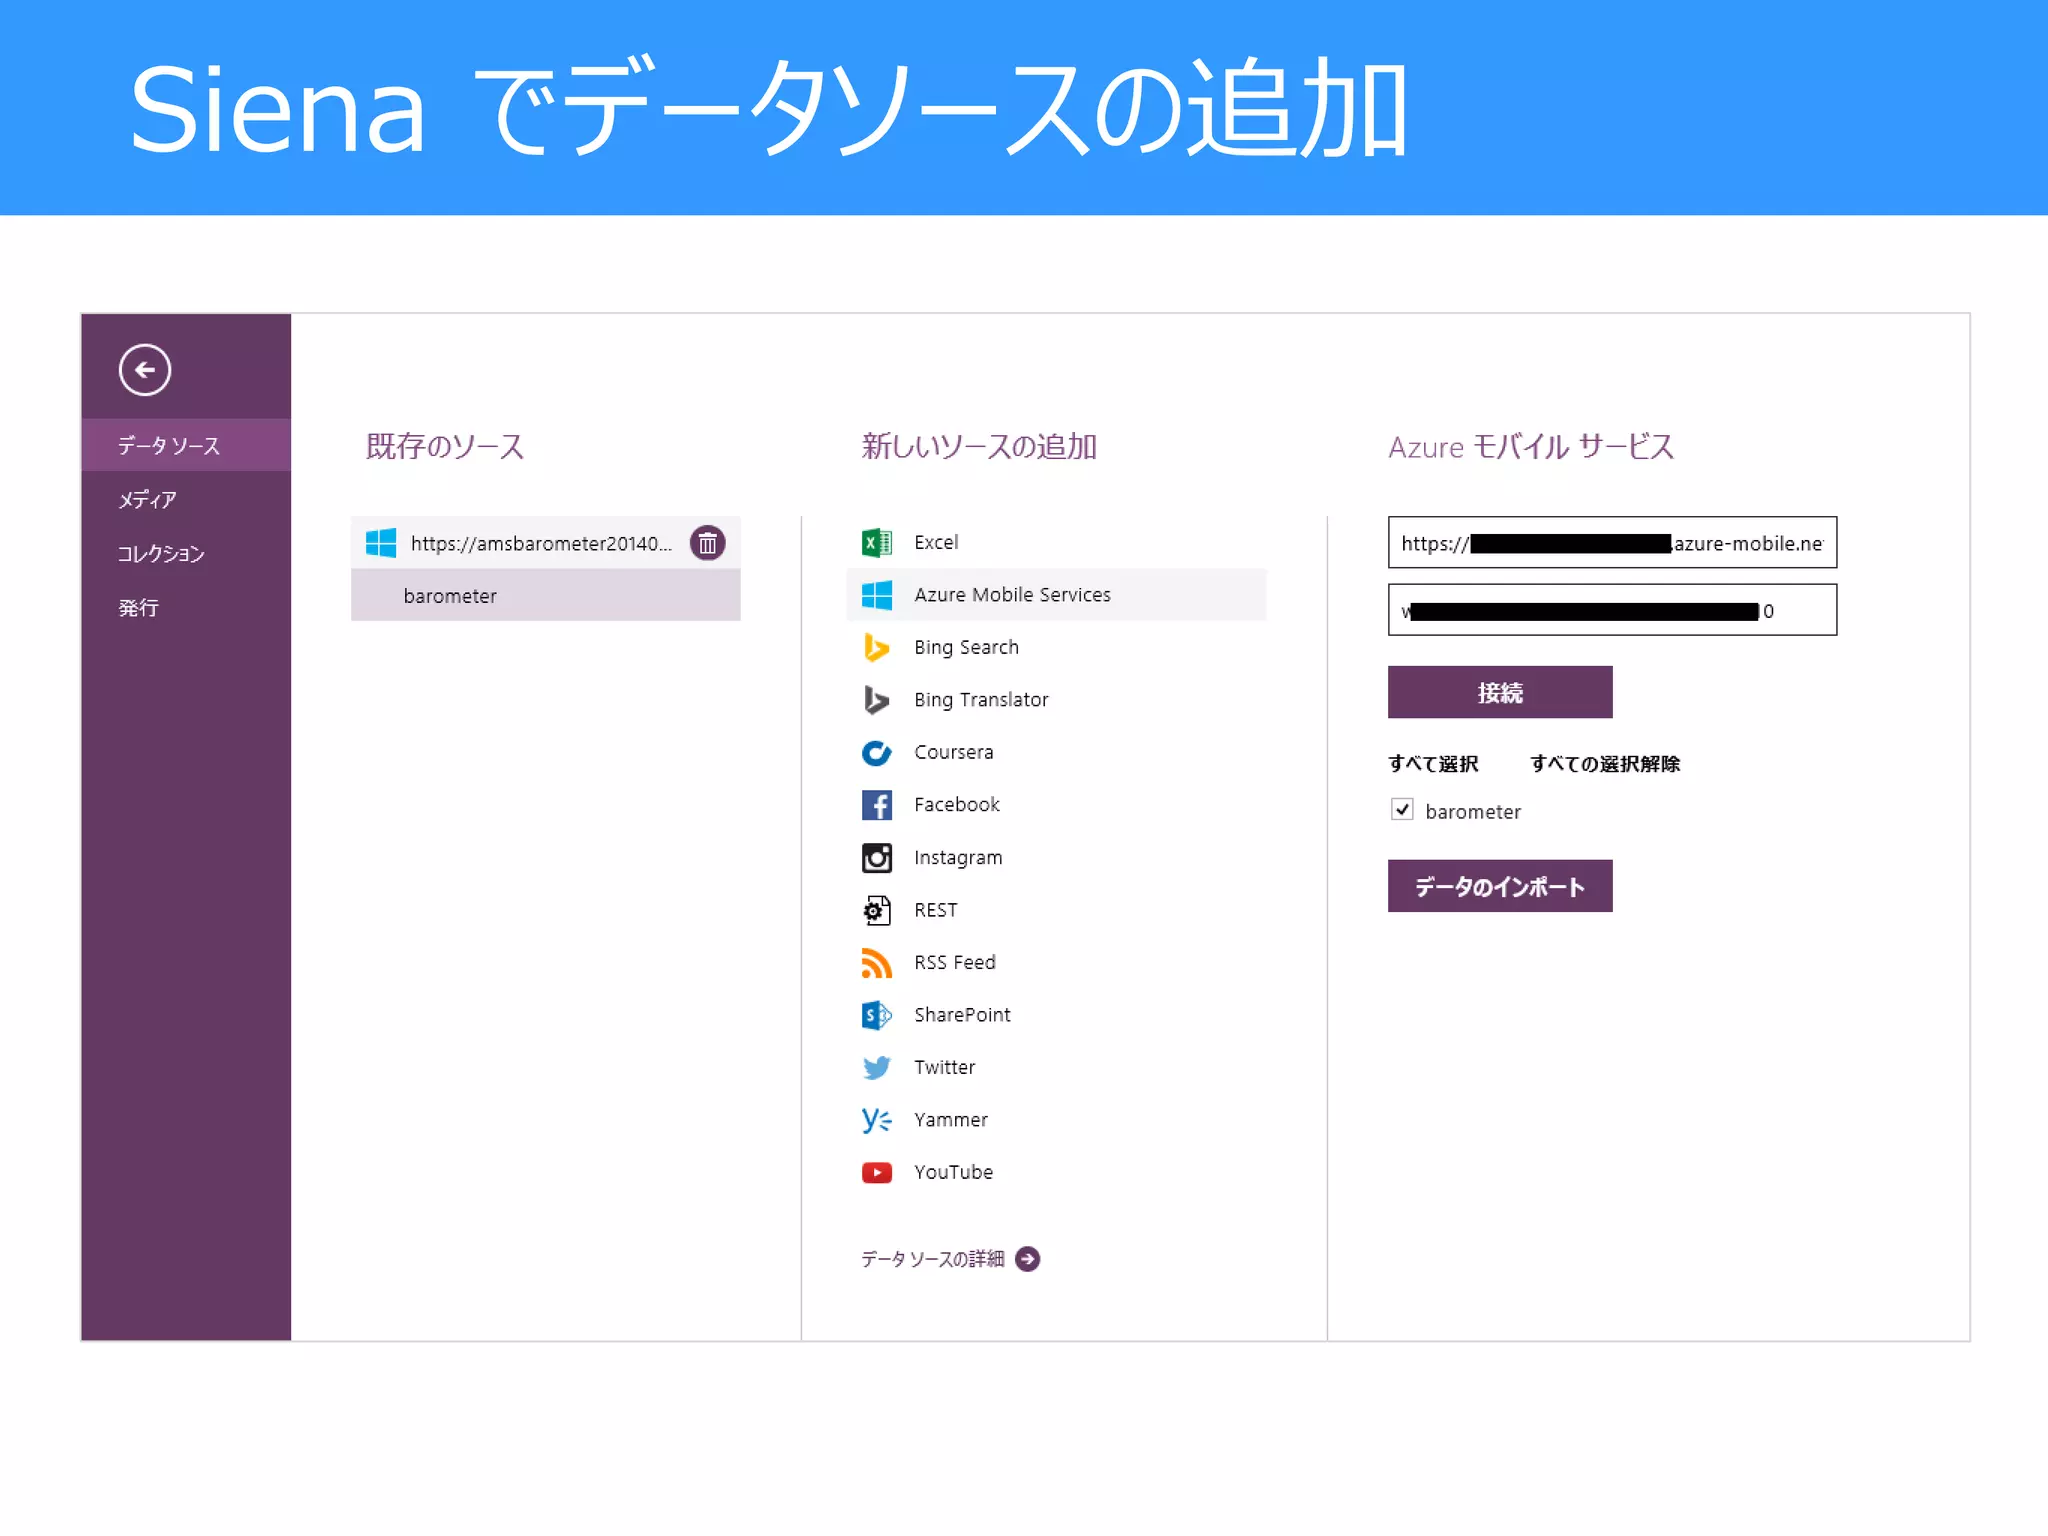Choose the Bing Translator label
Image resolution: width=2048 pixels, height=1536 pixels.
(981, 700)
